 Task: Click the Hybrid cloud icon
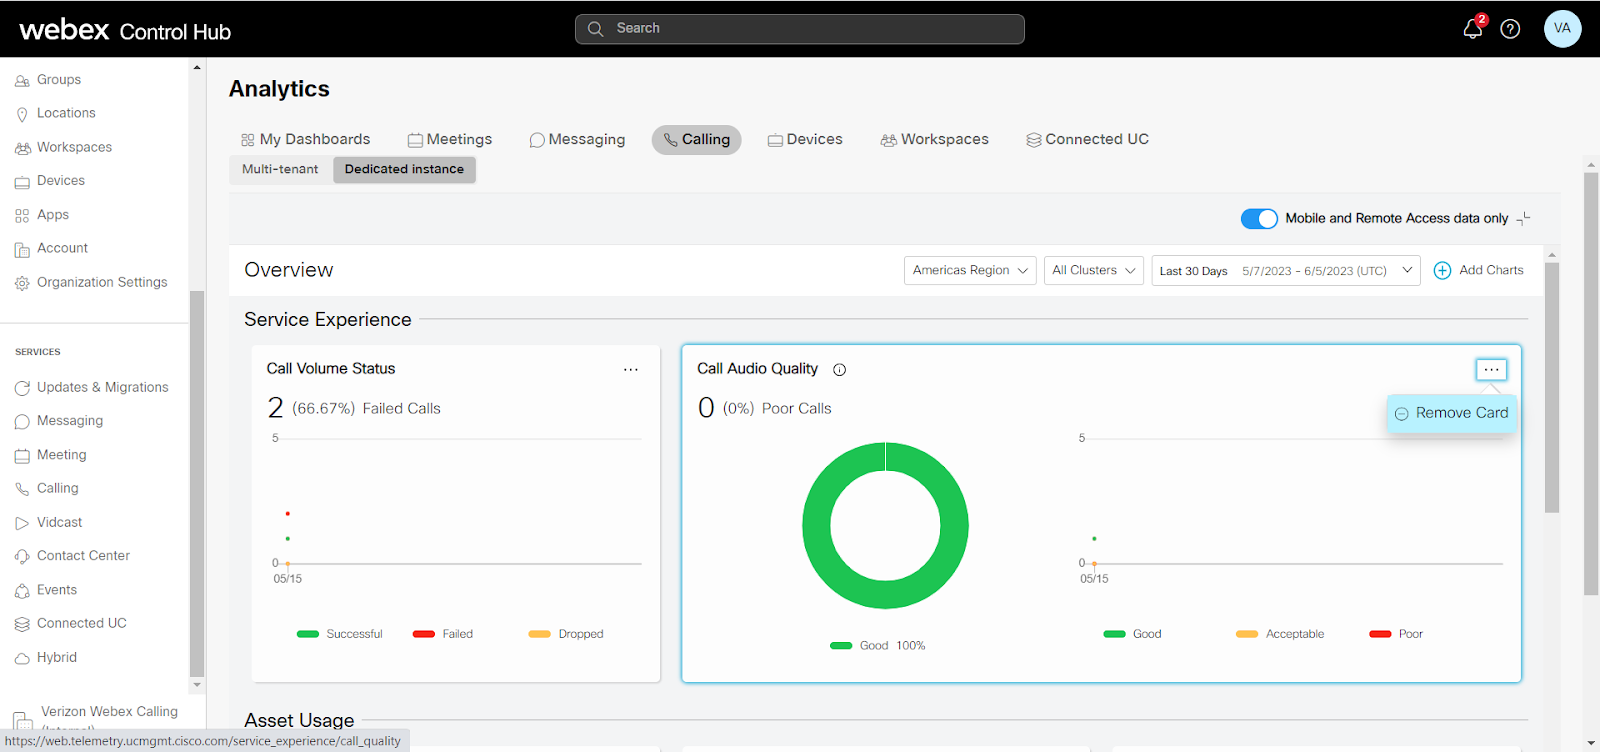[22, 658]
